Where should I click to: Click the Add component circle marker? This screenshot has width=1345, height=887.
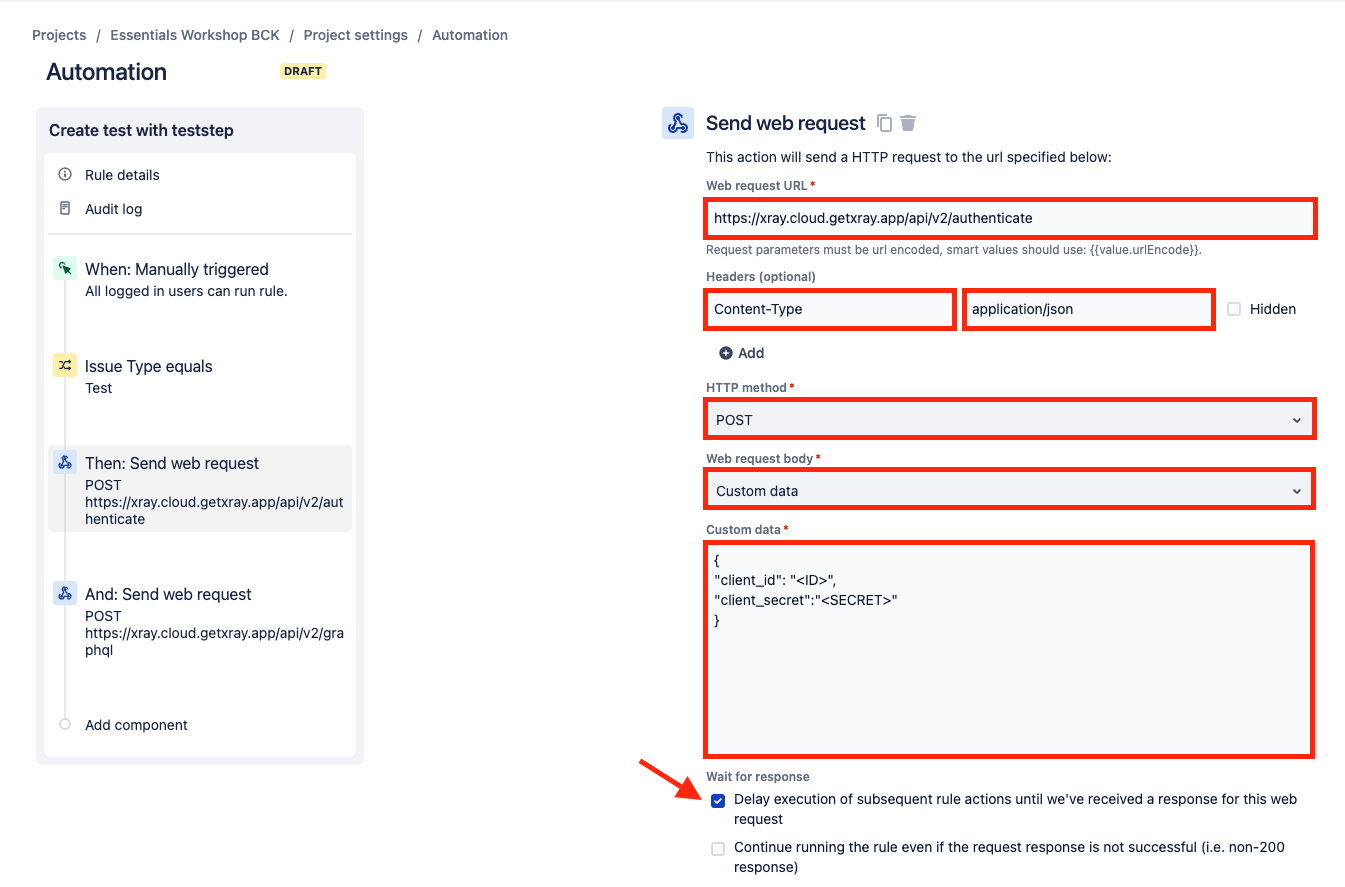[x=65, y=724]
